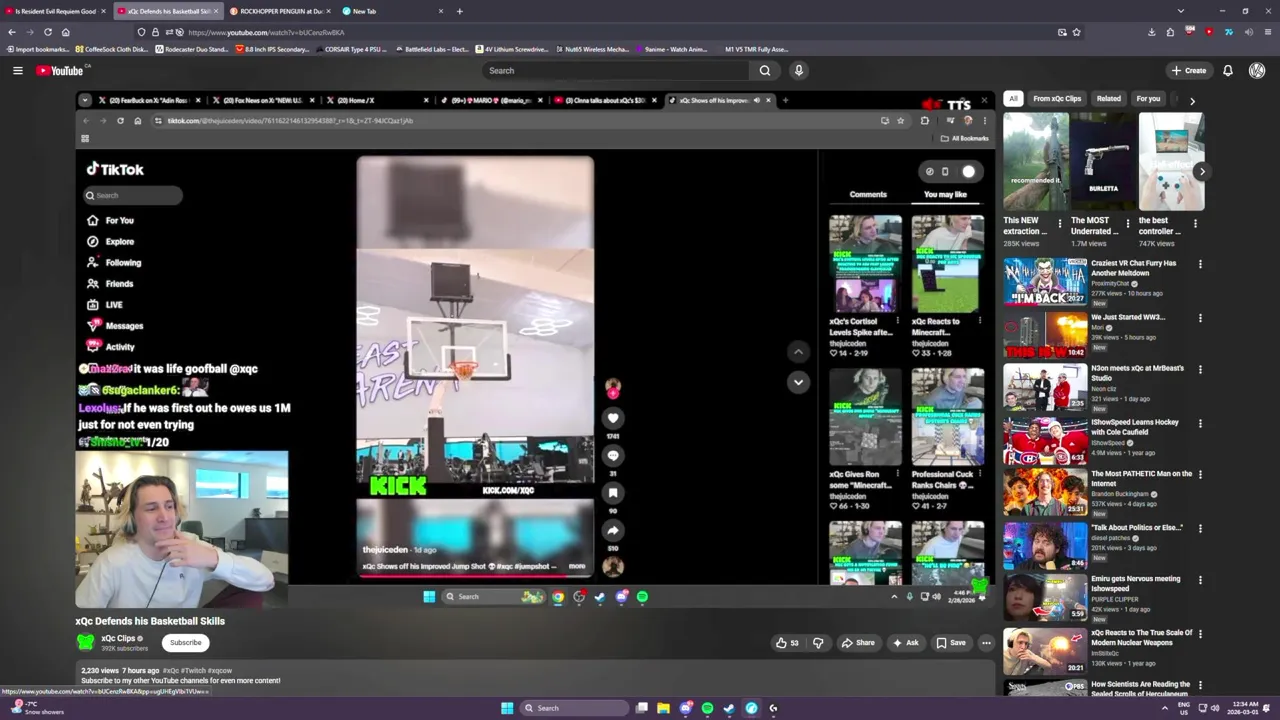Viewport: 1280px width, 720px height.
Task: Open Emiru gets Nervous meeting ishowspeed thumbnail
Action: click(x=1045, y=597)
